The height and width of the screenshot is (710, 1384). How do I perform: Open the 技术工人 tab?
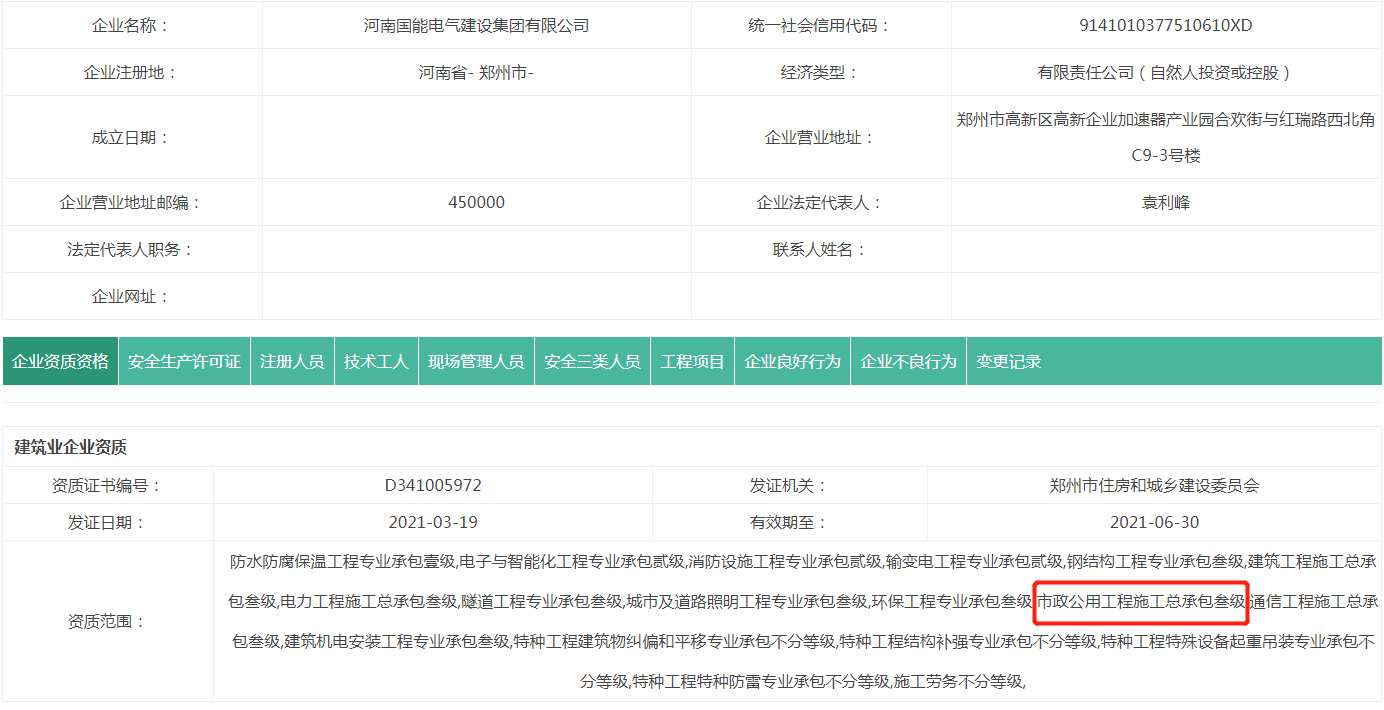(x=376, y=361)
